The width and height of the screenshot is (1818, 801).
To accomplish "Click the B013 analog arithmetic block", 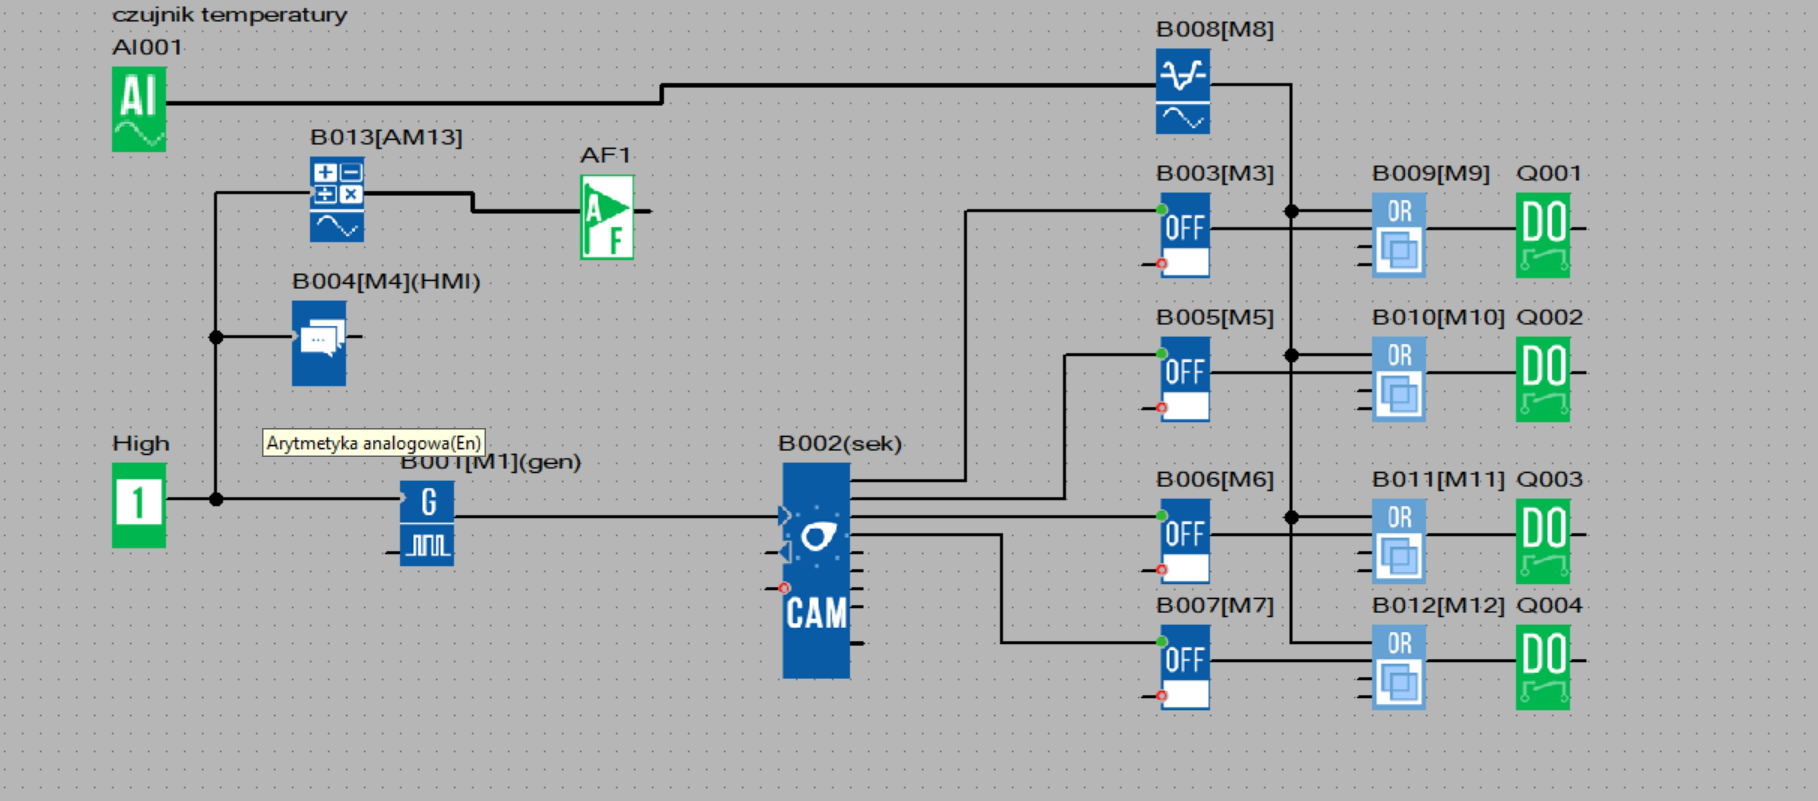I will (x=337, y=200).
